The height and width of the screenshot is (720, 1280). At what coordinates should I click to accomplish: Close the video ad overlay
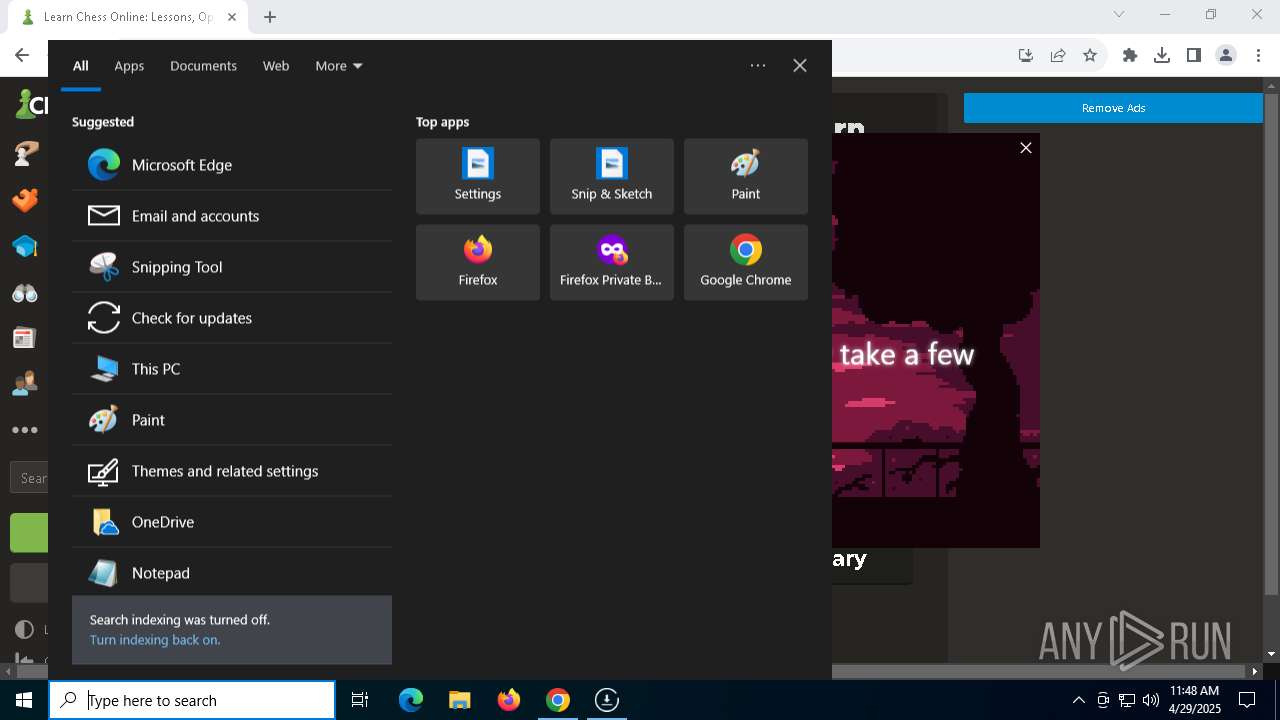(x=1026, y=148)
